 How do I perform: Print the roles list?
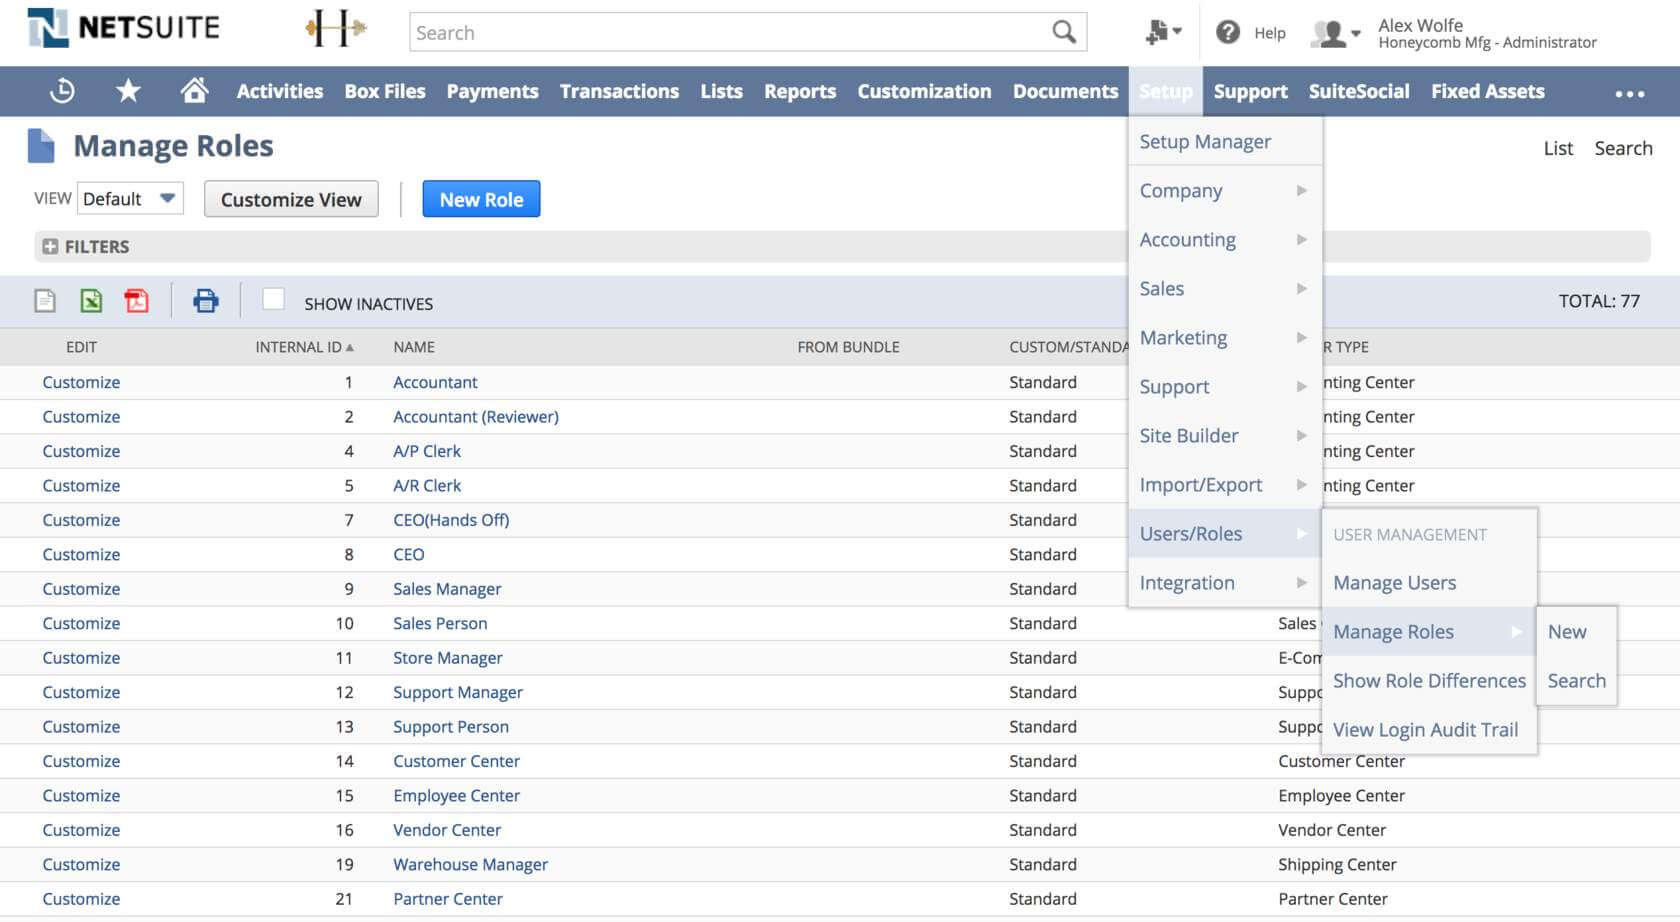point(205,301)
